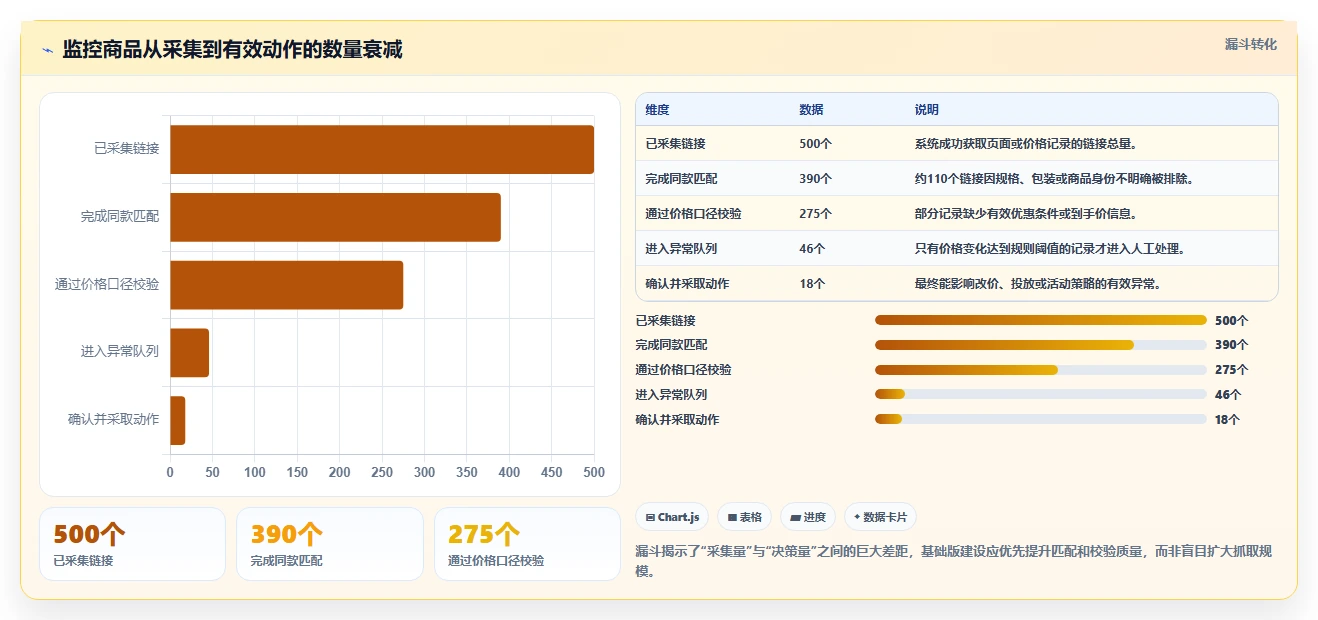Click the description starting 部分记录缺少有效优惠

pyautogui.click(x=1026, y=214)
